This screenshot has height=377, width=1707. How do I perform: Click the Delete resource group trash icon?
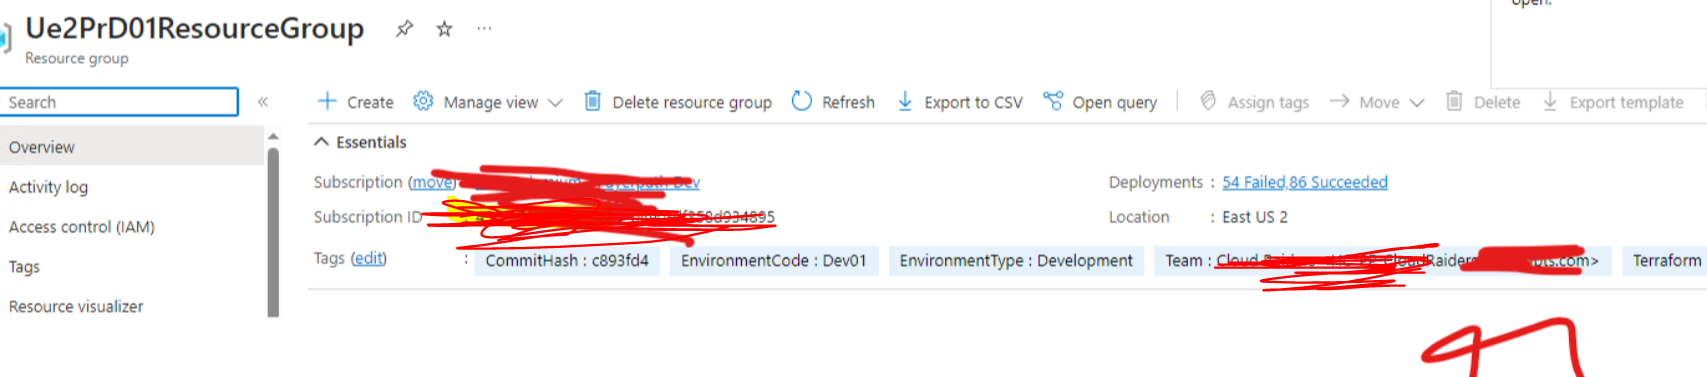pyautogui.click(x=592, y=101)
